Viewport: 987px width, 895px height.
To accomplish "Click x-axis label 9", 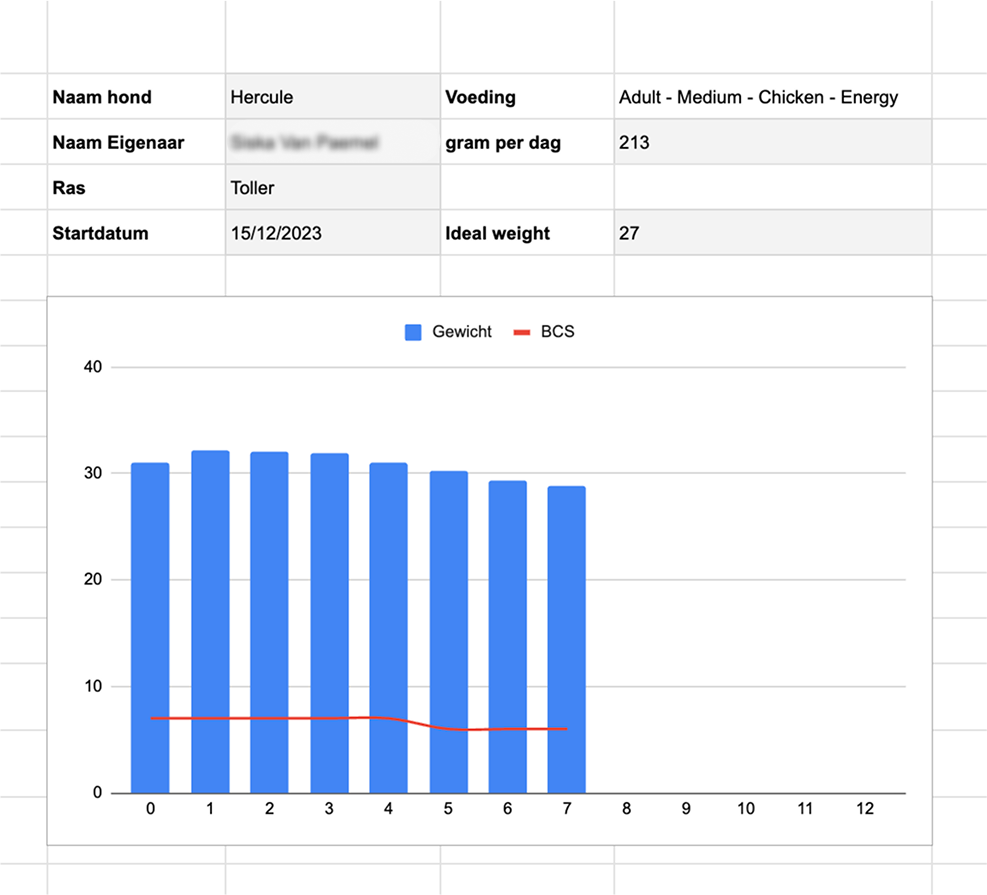I will pos(686,809).
